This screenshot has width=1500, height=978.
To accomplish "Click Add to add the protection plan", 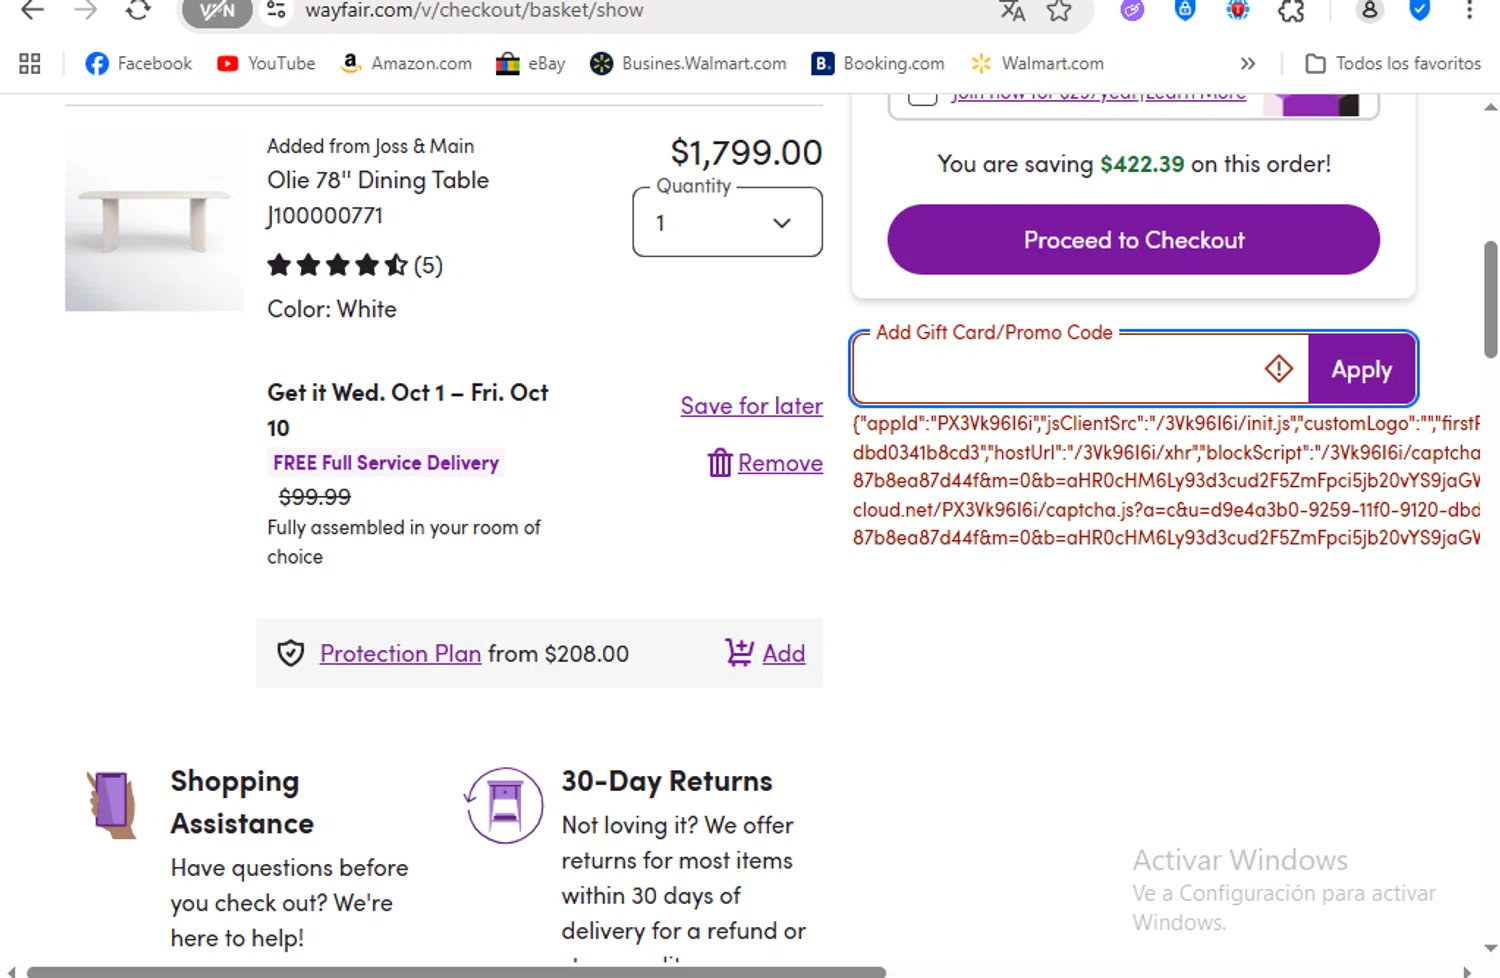I will coord(784,653).
